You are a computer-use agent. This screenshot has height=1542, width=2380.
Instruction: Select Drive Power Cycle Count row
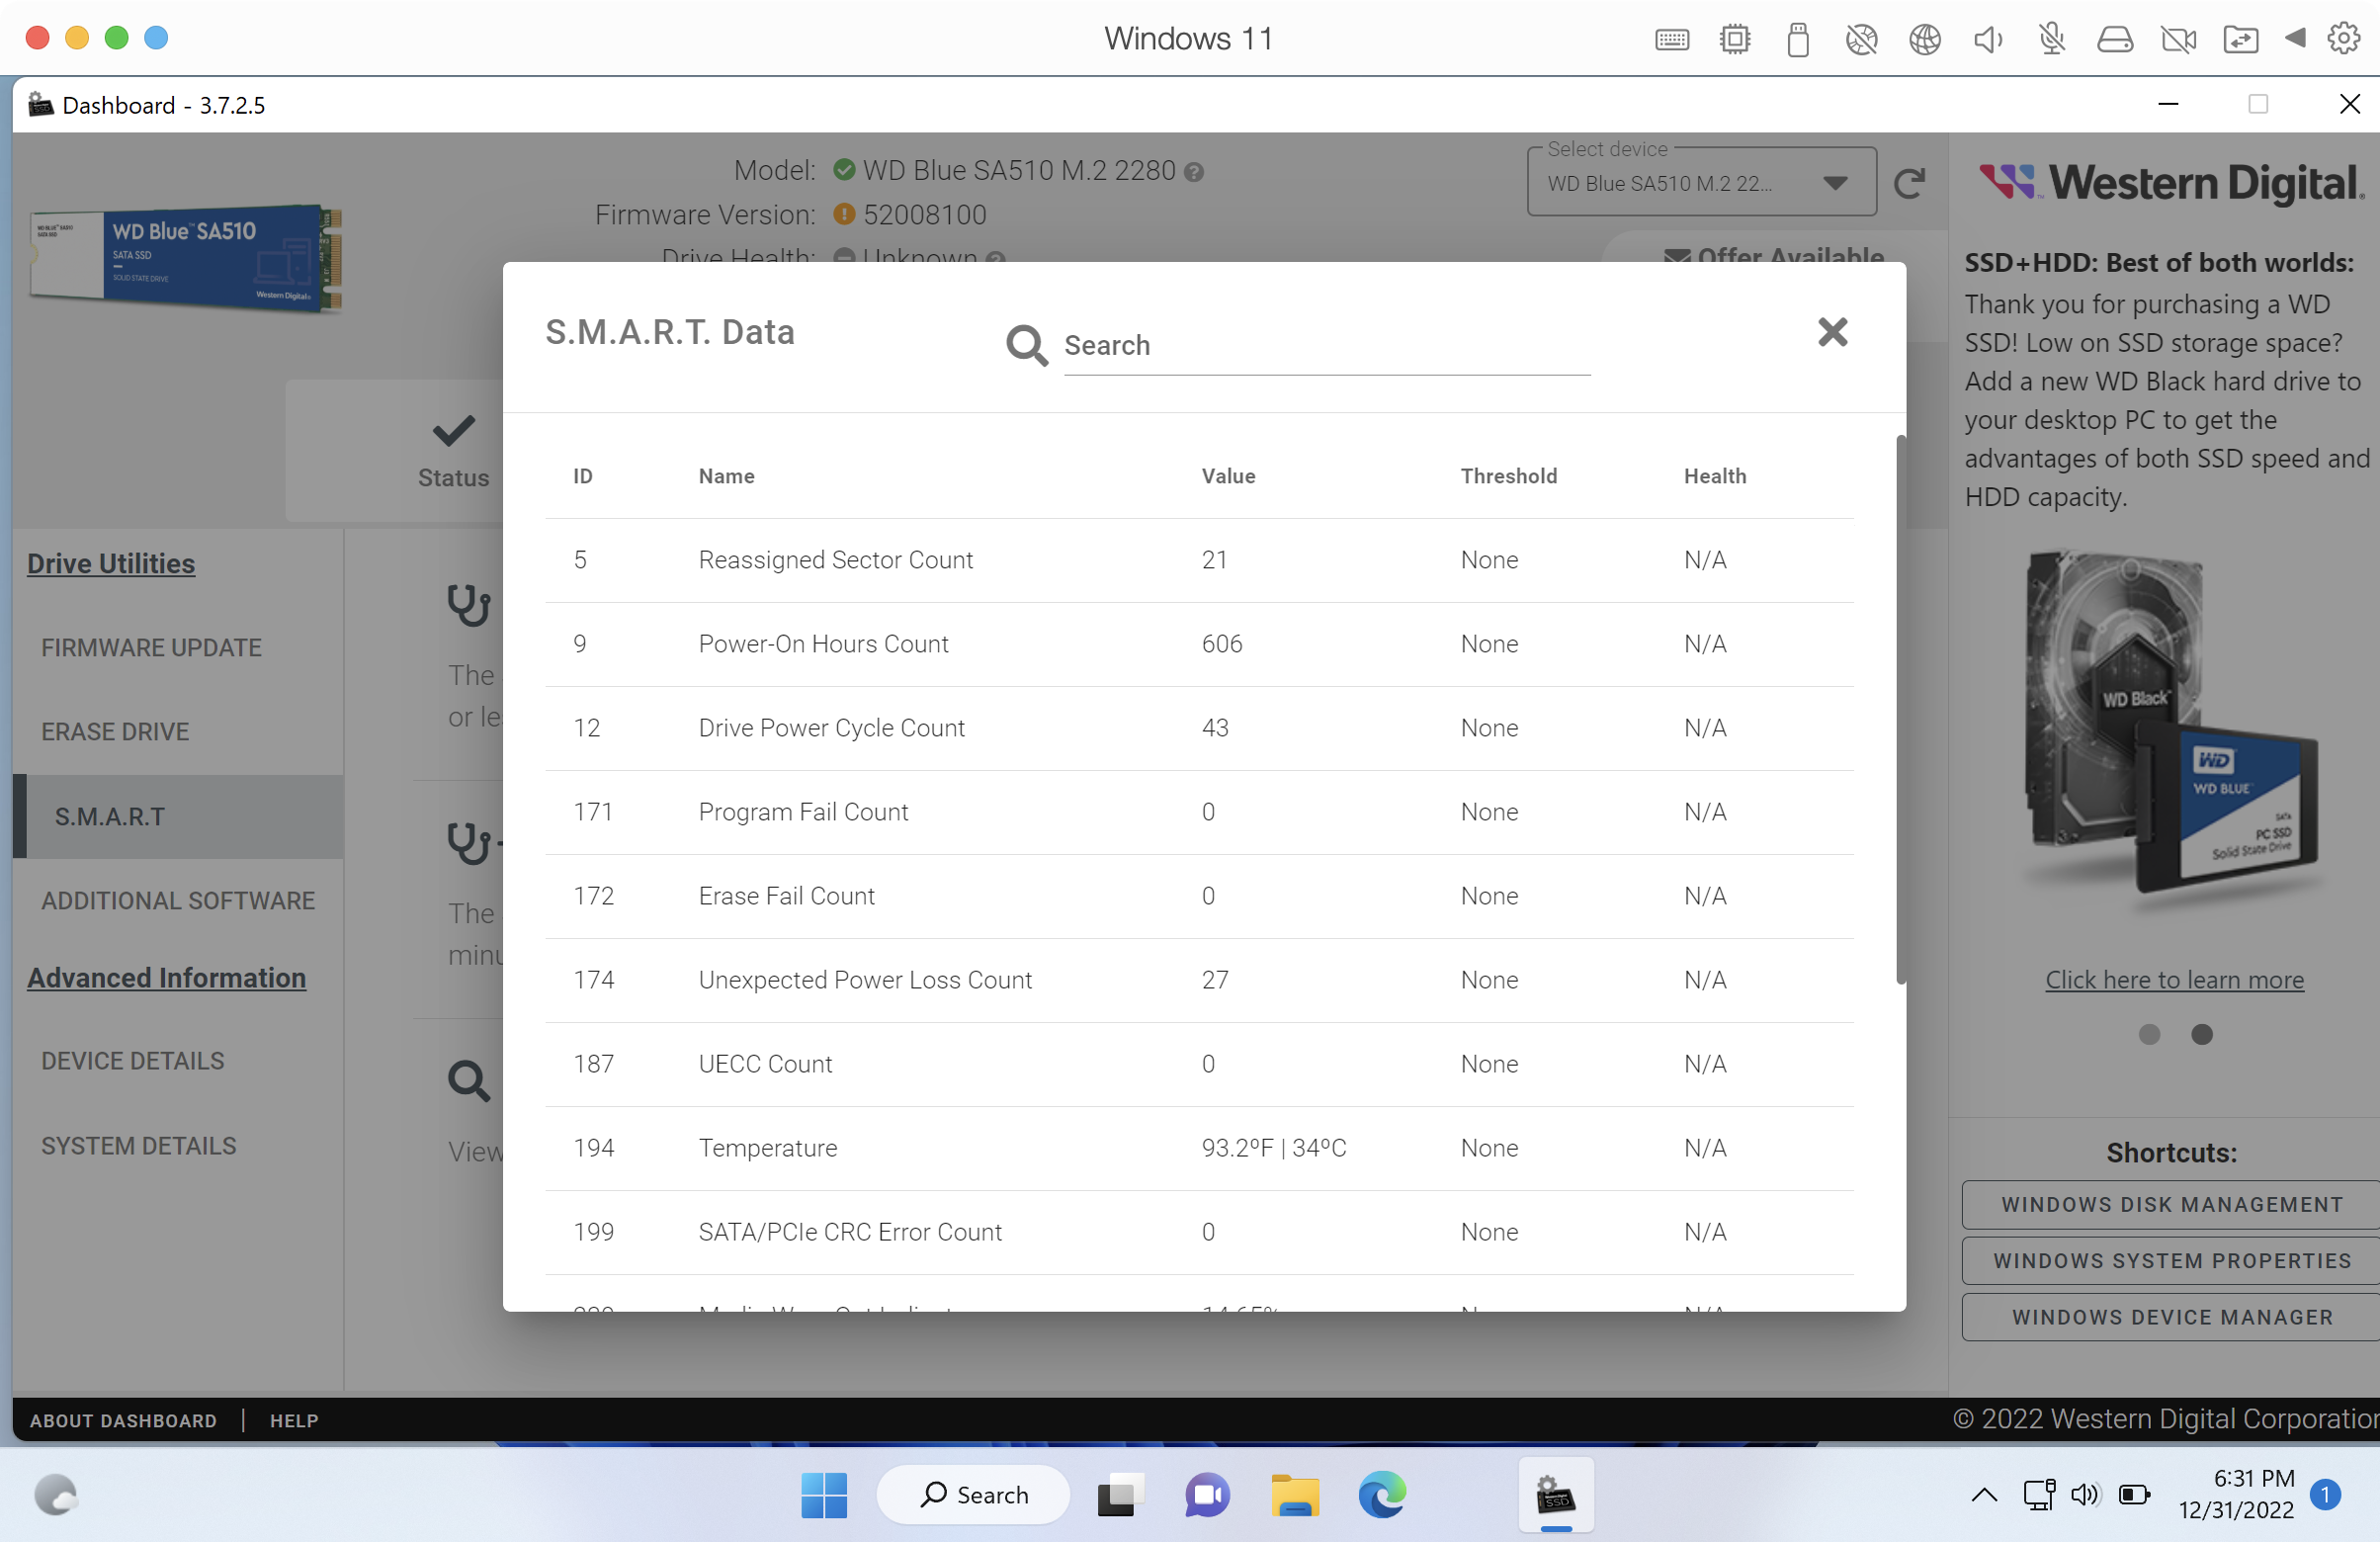point(1199,728)
